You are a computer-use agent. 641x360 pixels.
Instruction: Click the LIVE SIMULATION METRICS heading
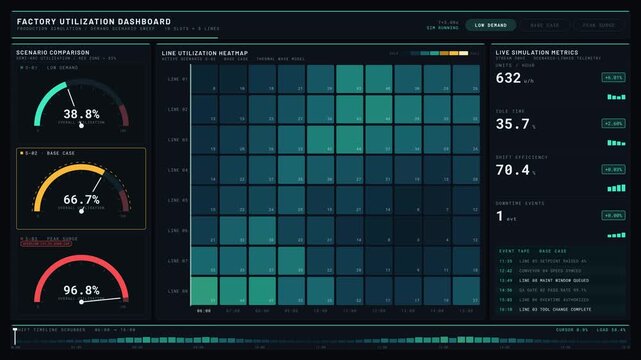click(537, 52)
